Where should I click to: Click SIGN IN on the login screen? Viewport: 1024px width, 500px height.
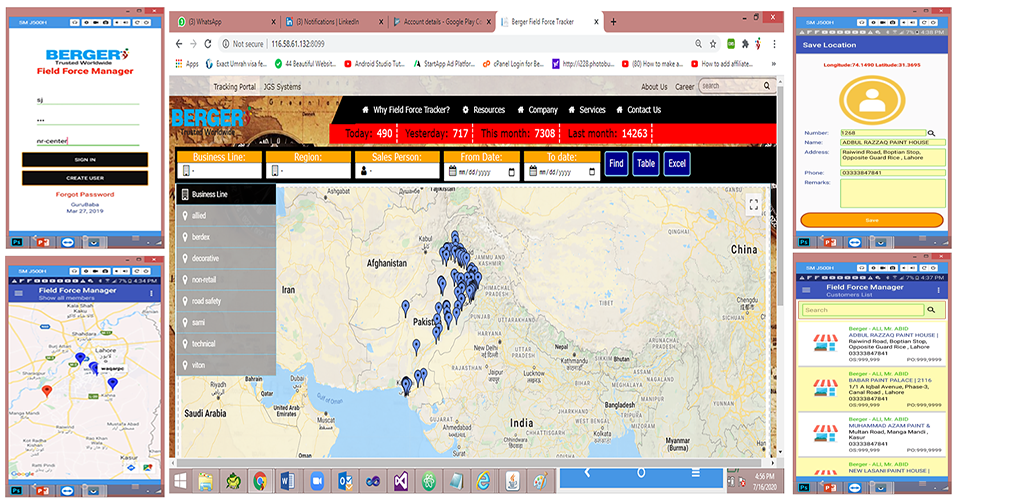point(85,159)
